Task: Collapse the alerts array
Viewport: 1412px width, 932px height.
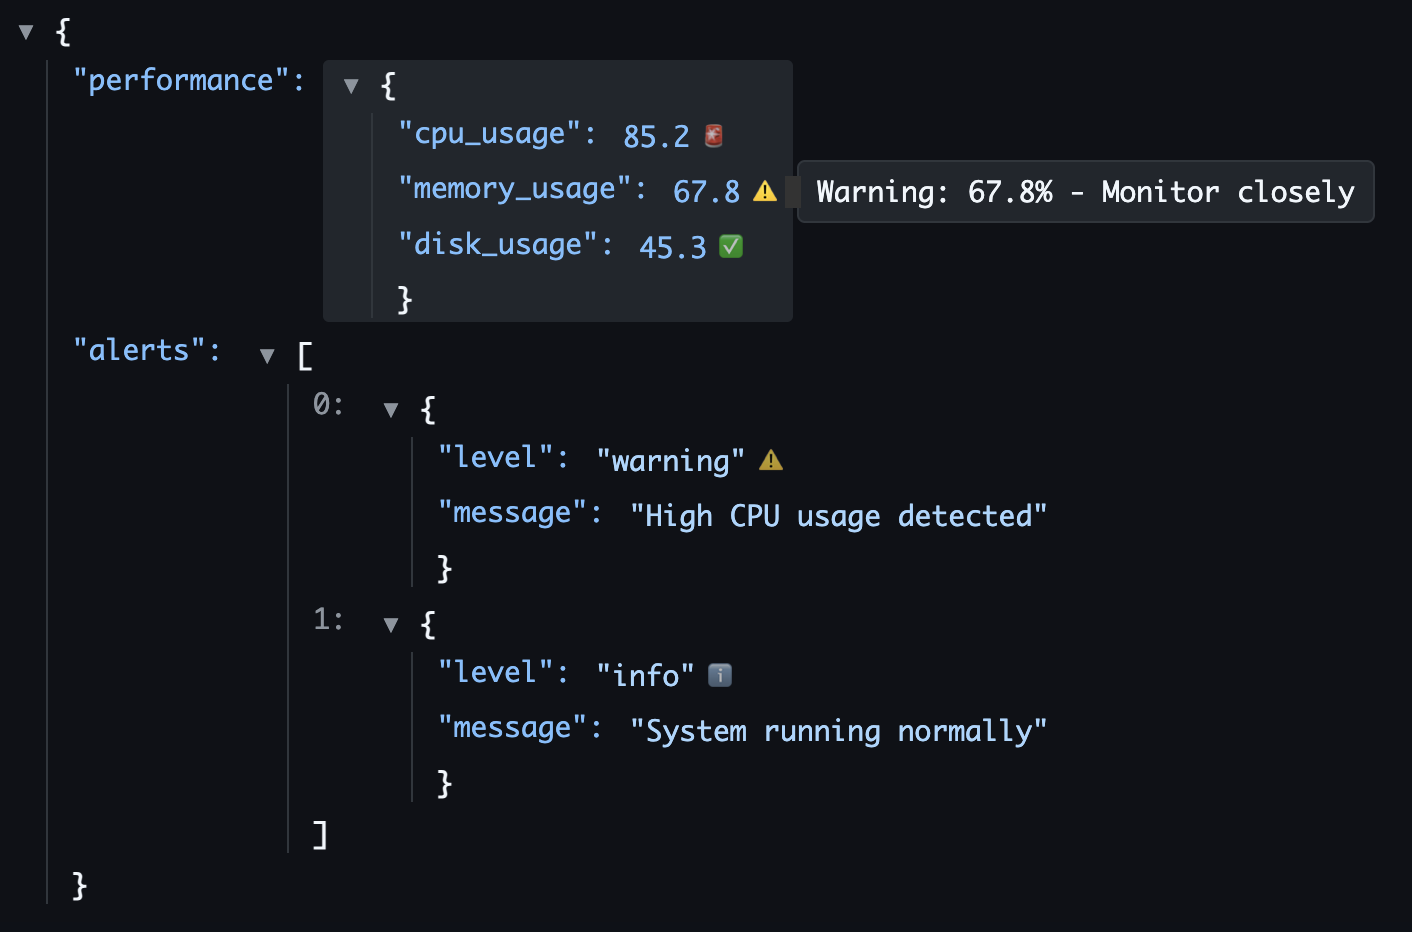Action: click(x=267, y=355)
